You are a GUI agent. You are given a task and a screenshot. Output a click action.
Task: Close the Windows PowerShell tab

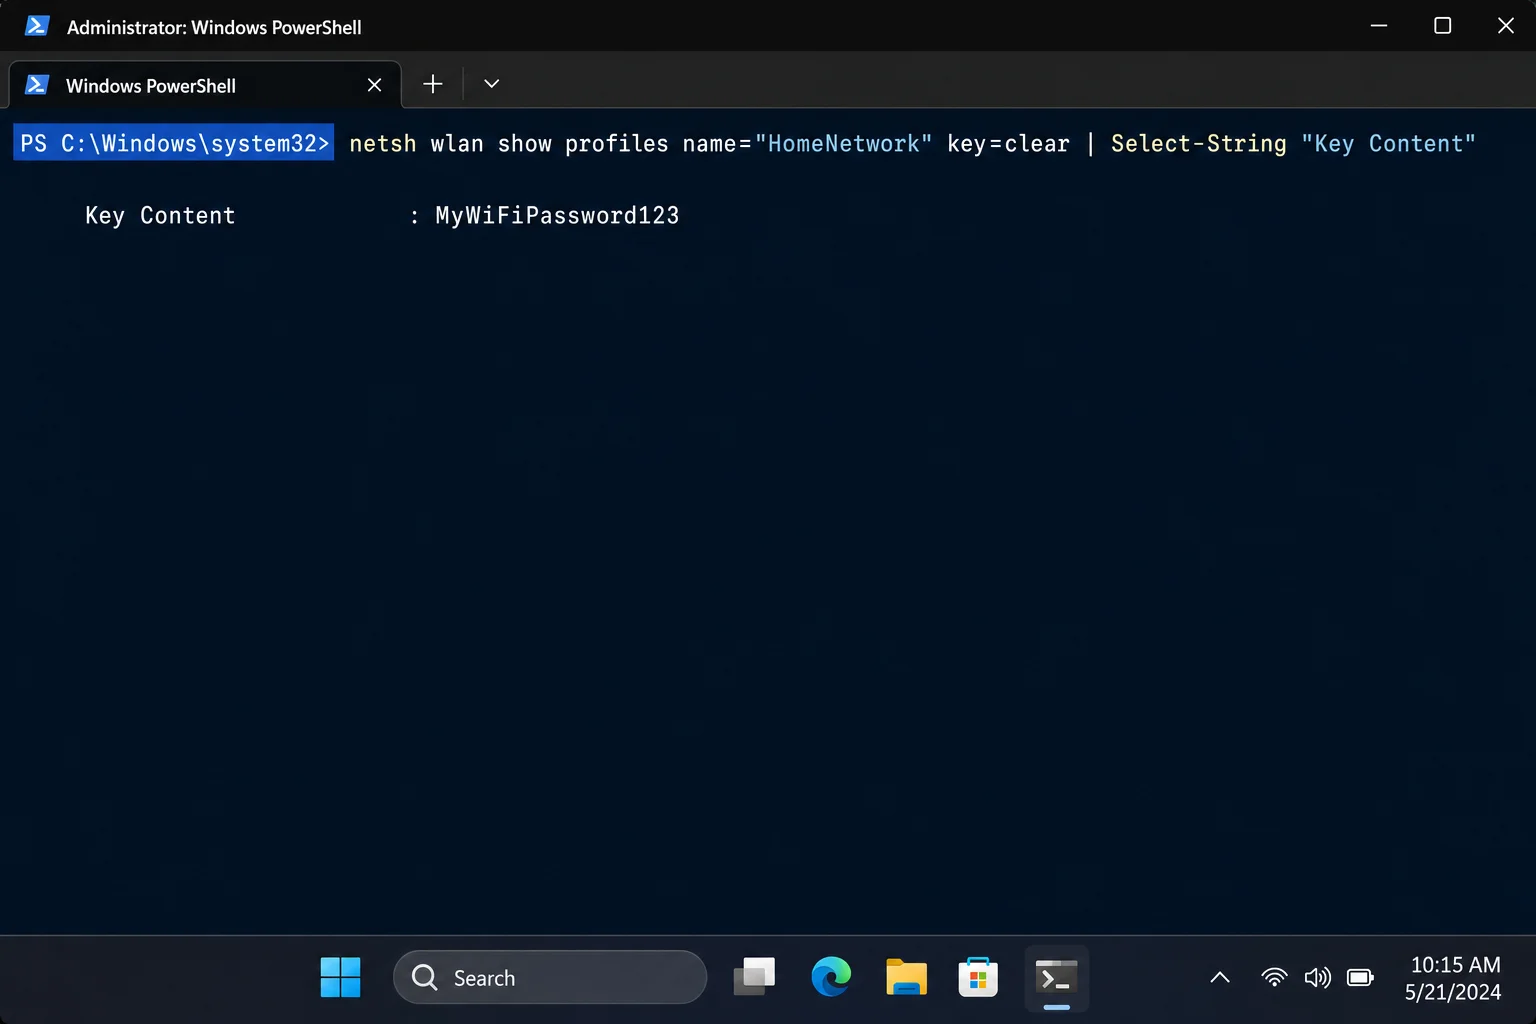pos(374,85)
